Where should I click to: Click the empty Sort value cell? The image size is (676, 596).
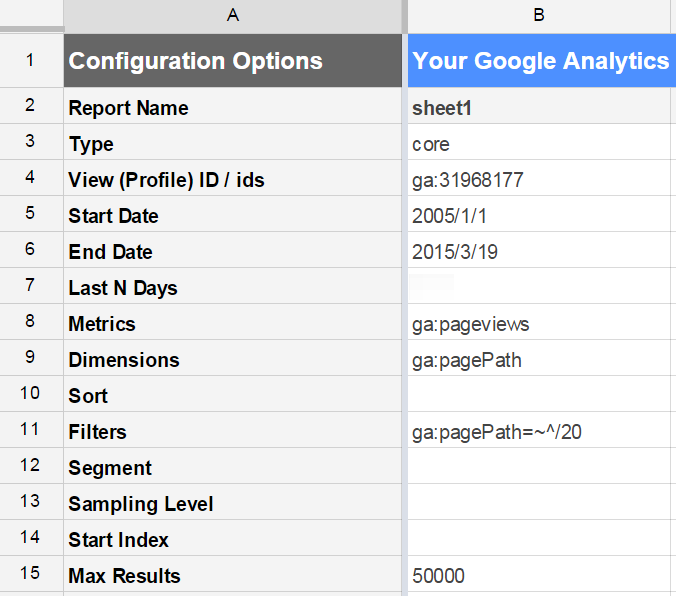pos(541,395)
